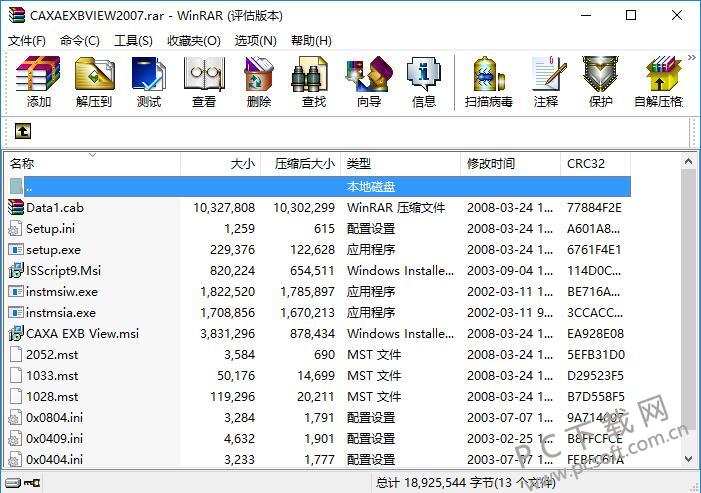Sort by CRC32 column header
This screenshot has width=701, height=493.
click(595, 164)
